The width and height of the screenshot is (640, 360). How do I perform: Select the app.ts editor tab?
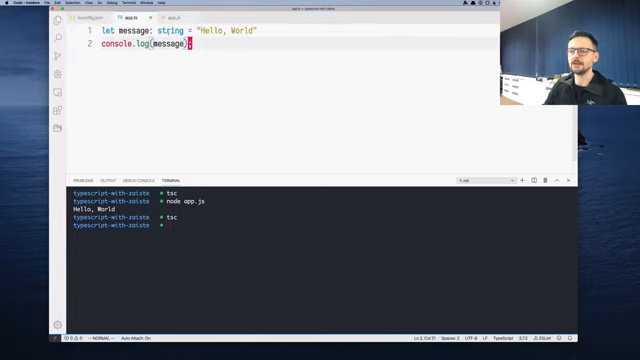131,18
